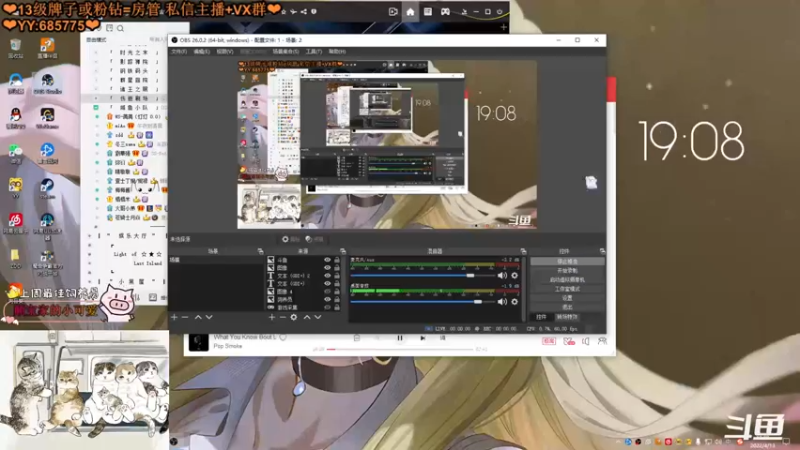Open the WeChat desktop icon
The width and height of the screenshot is (800, 450).
[15, 153]
